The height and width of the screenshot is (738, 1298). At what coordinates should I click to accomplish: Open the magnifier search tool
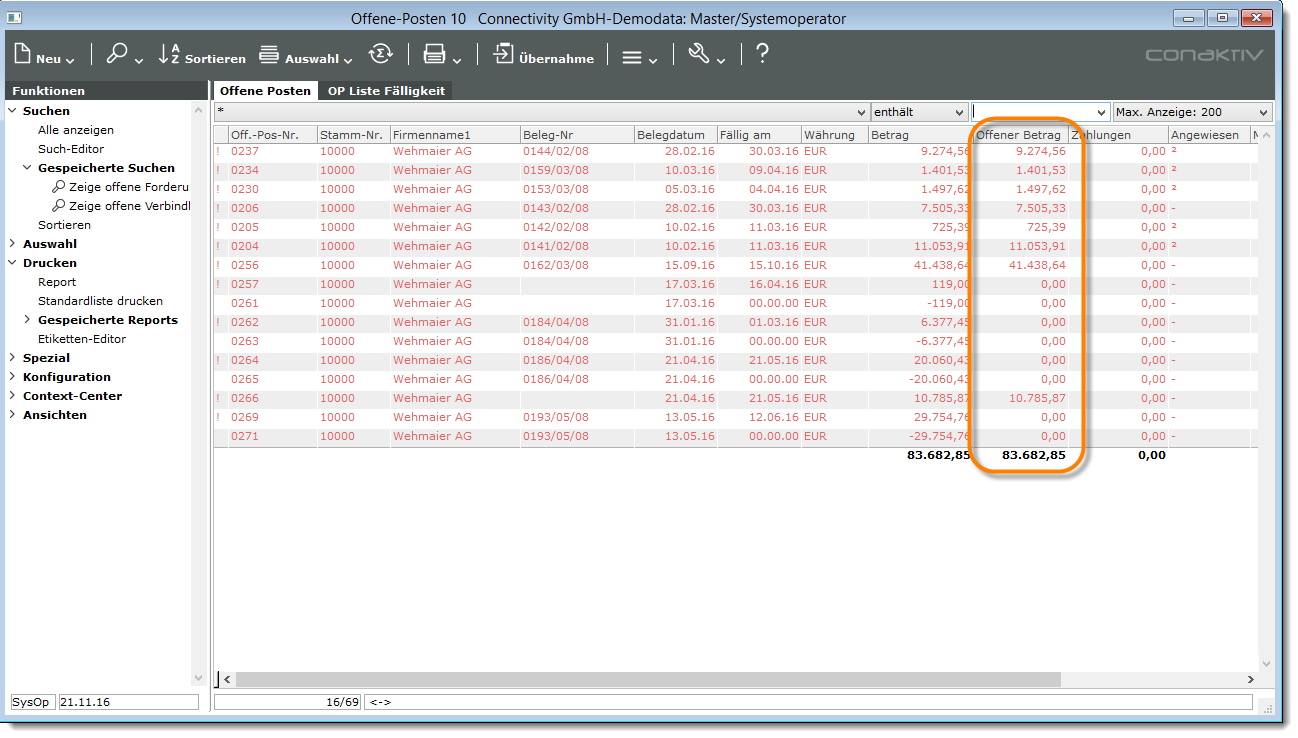pyautogui.click(x=118, y=55)
